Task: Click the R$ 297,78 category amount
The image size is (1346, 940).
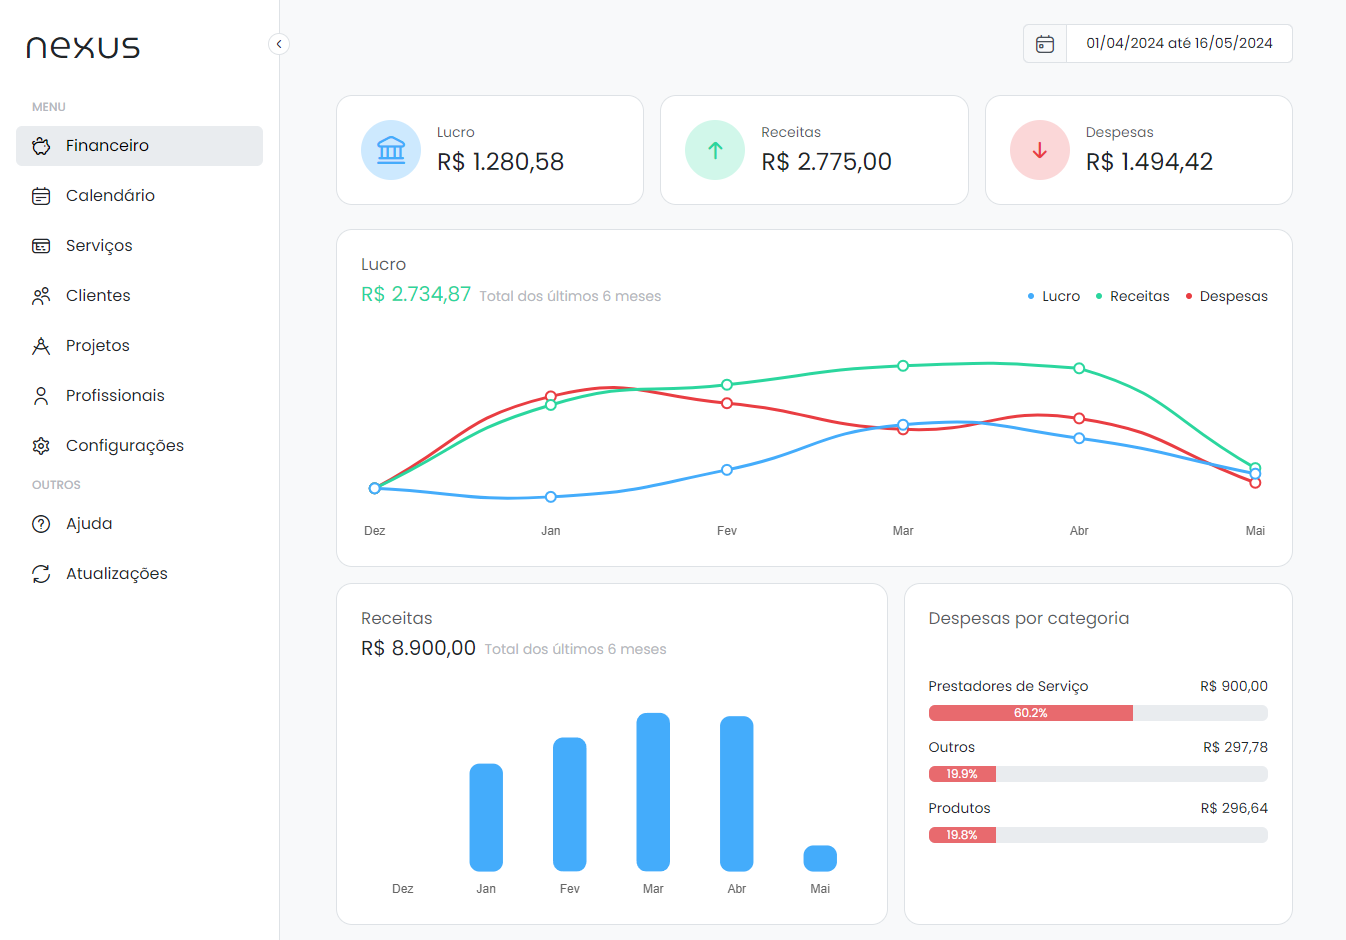Action: [x=1235, y=747]
